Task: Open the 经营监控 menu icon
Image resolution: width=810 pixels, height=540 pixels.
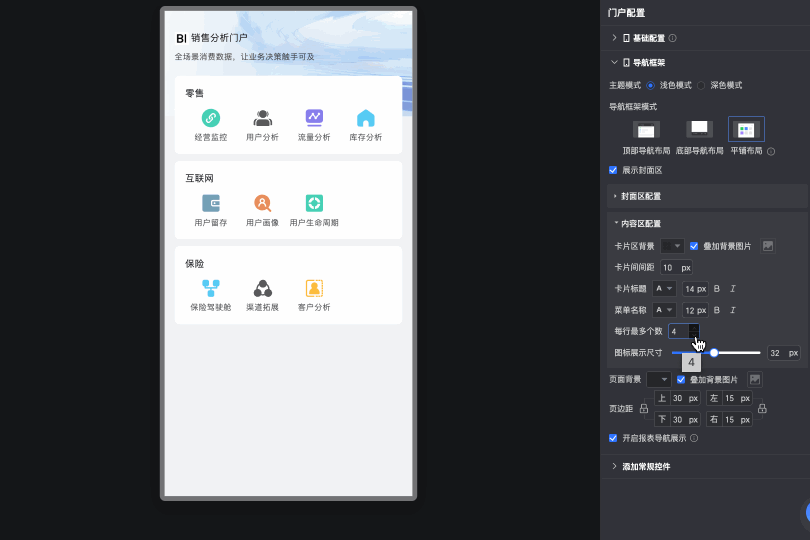Action: pyautogui.click(x=211, y=118)
